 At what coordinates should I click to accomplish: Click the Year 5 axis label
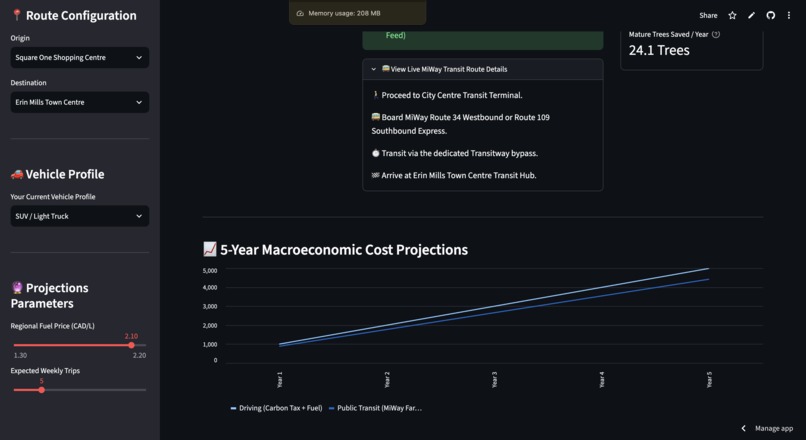click(709, 380)
